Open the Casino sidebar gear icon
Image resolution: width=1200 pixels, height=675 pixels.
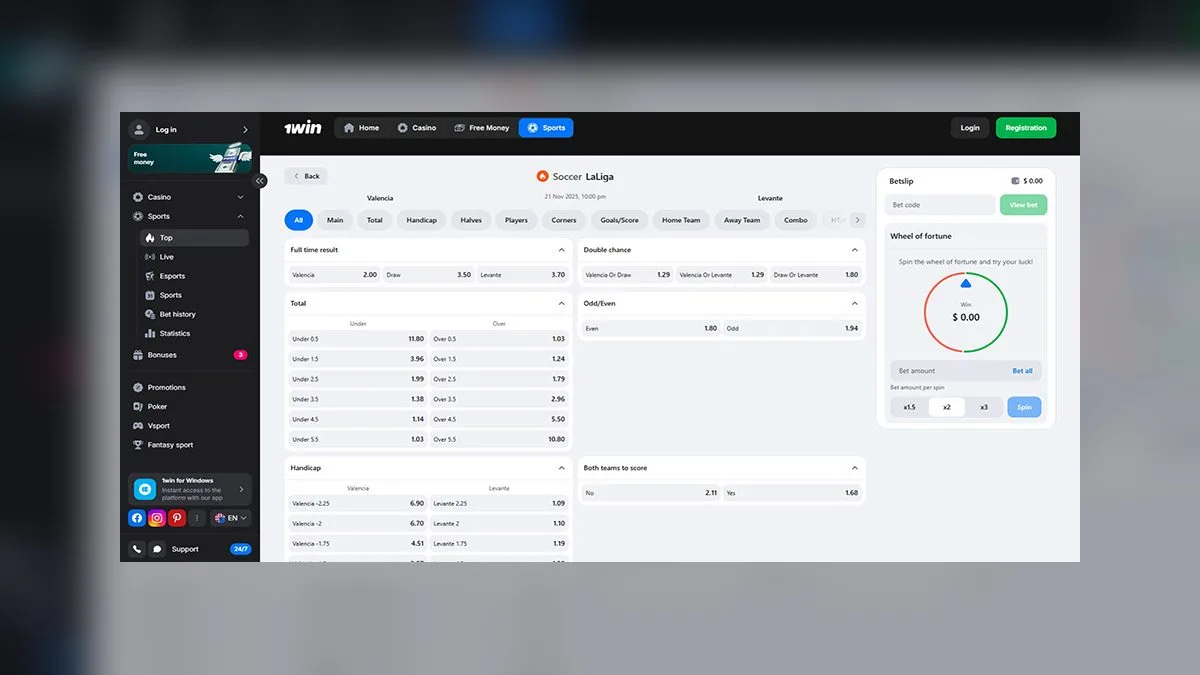pos(138,197)
